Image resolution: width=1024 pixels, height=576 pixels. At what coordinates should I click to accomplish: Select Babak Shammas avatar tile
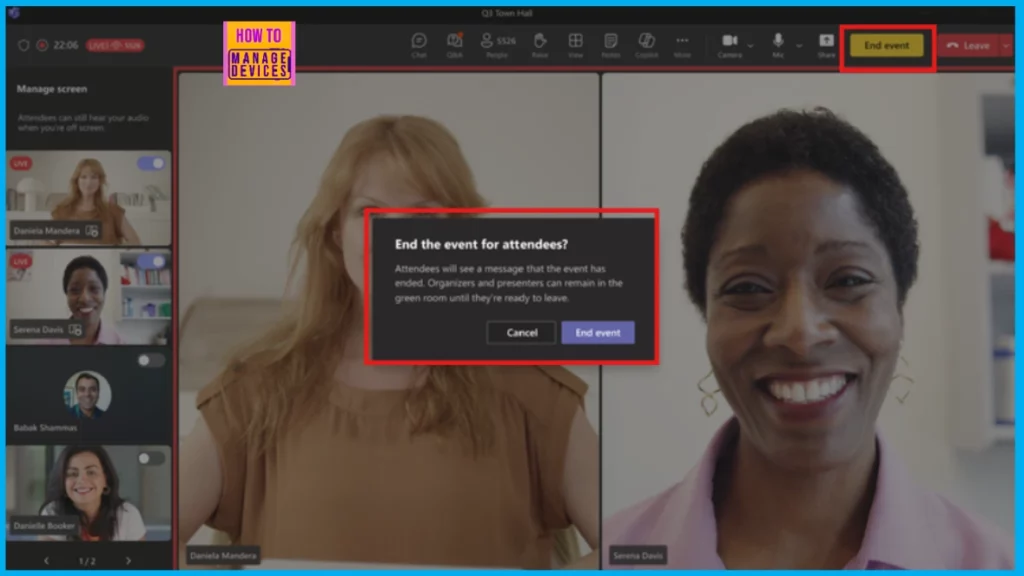(x=87, y=394)
